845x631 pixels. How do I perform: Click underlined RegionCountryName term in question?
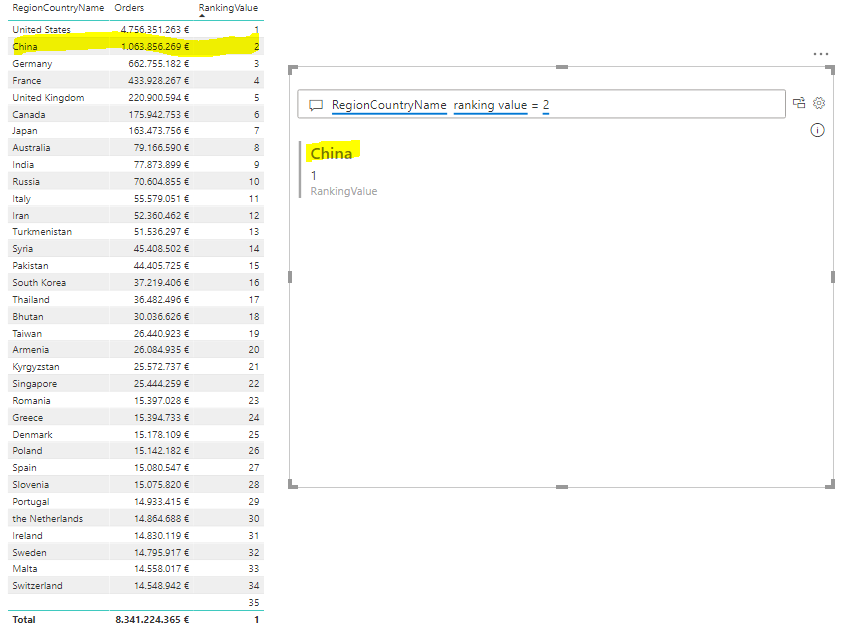point(389,105)
